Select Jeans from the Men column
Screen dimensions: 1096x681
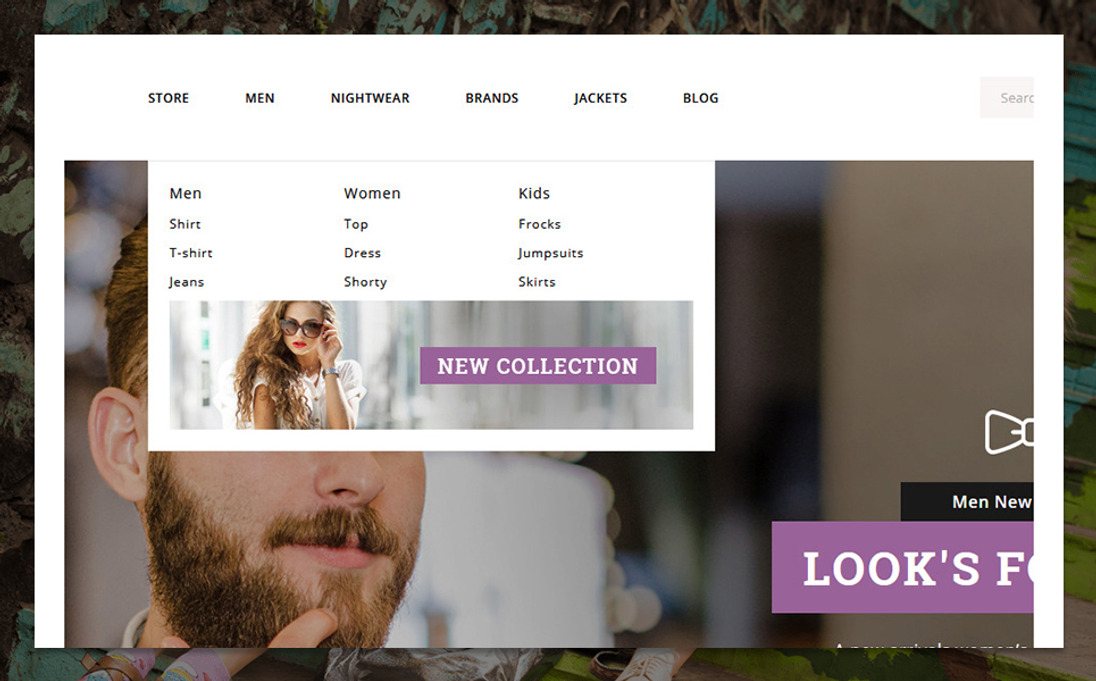[x=186, y=282]
